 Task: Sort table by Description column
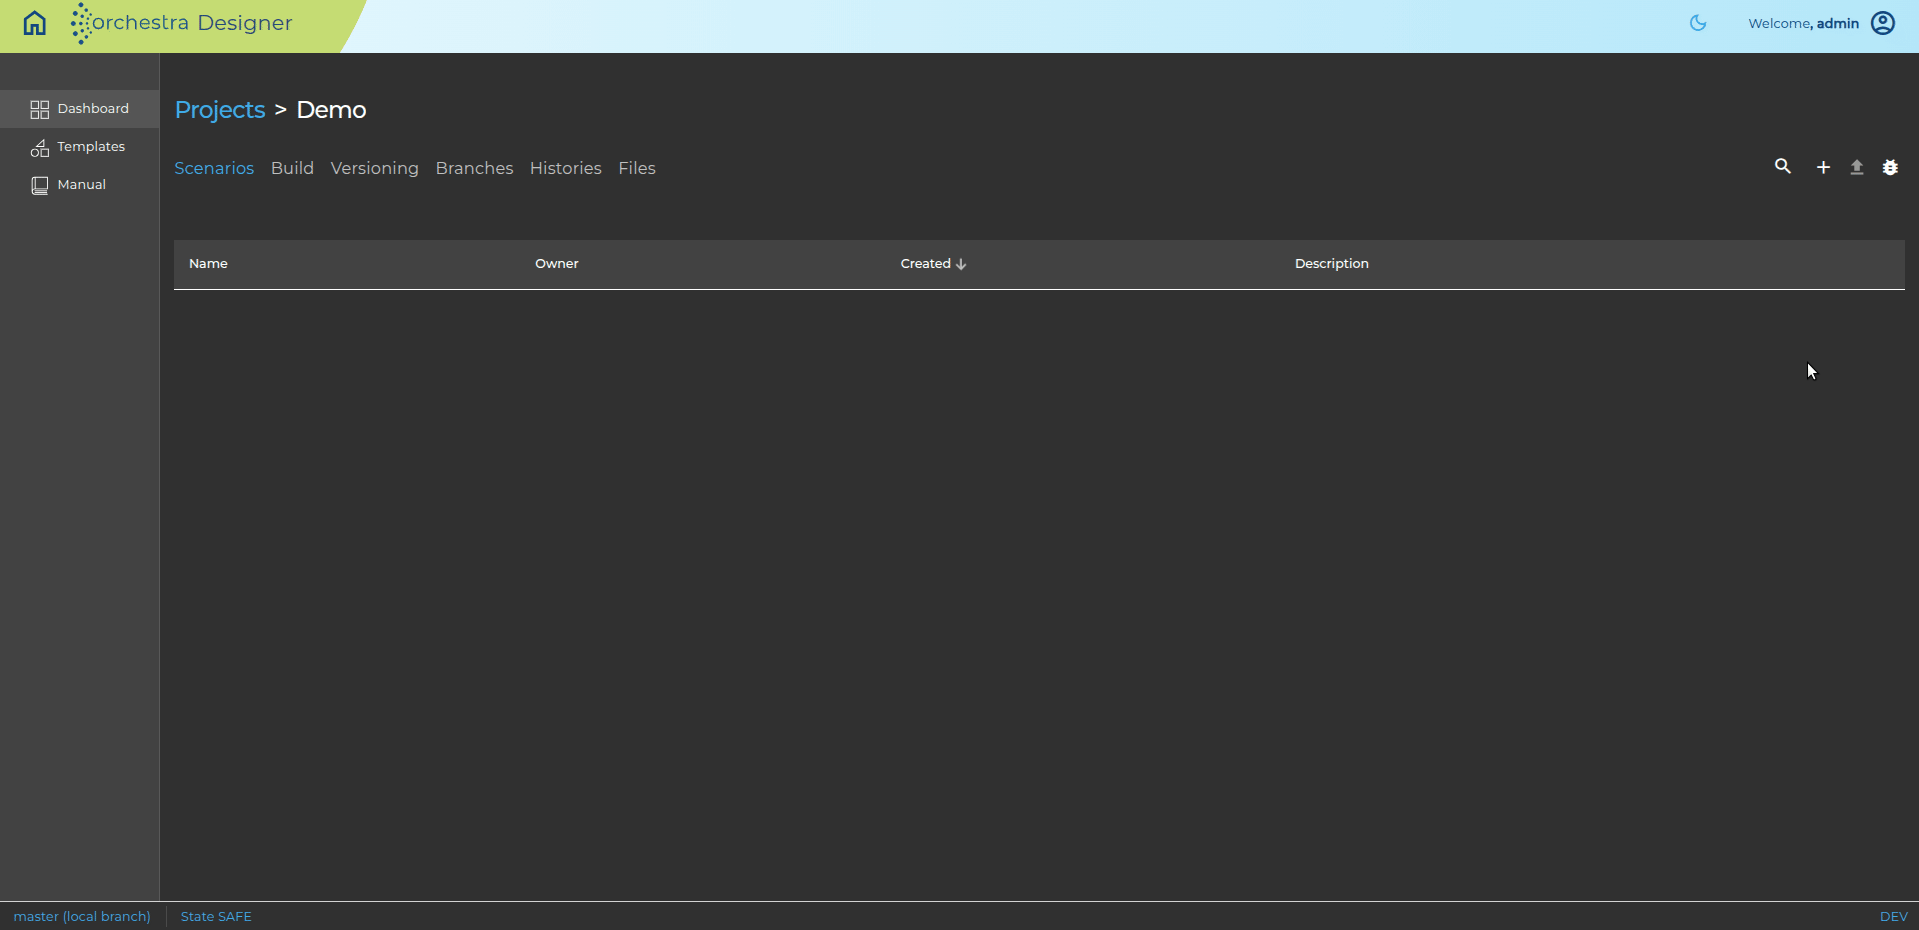coord(1332,264)
